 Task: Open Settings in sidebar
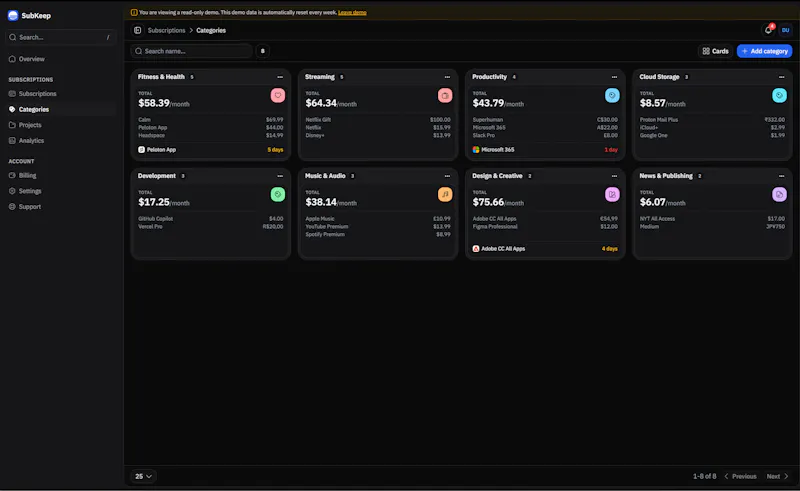pos(61,191)
